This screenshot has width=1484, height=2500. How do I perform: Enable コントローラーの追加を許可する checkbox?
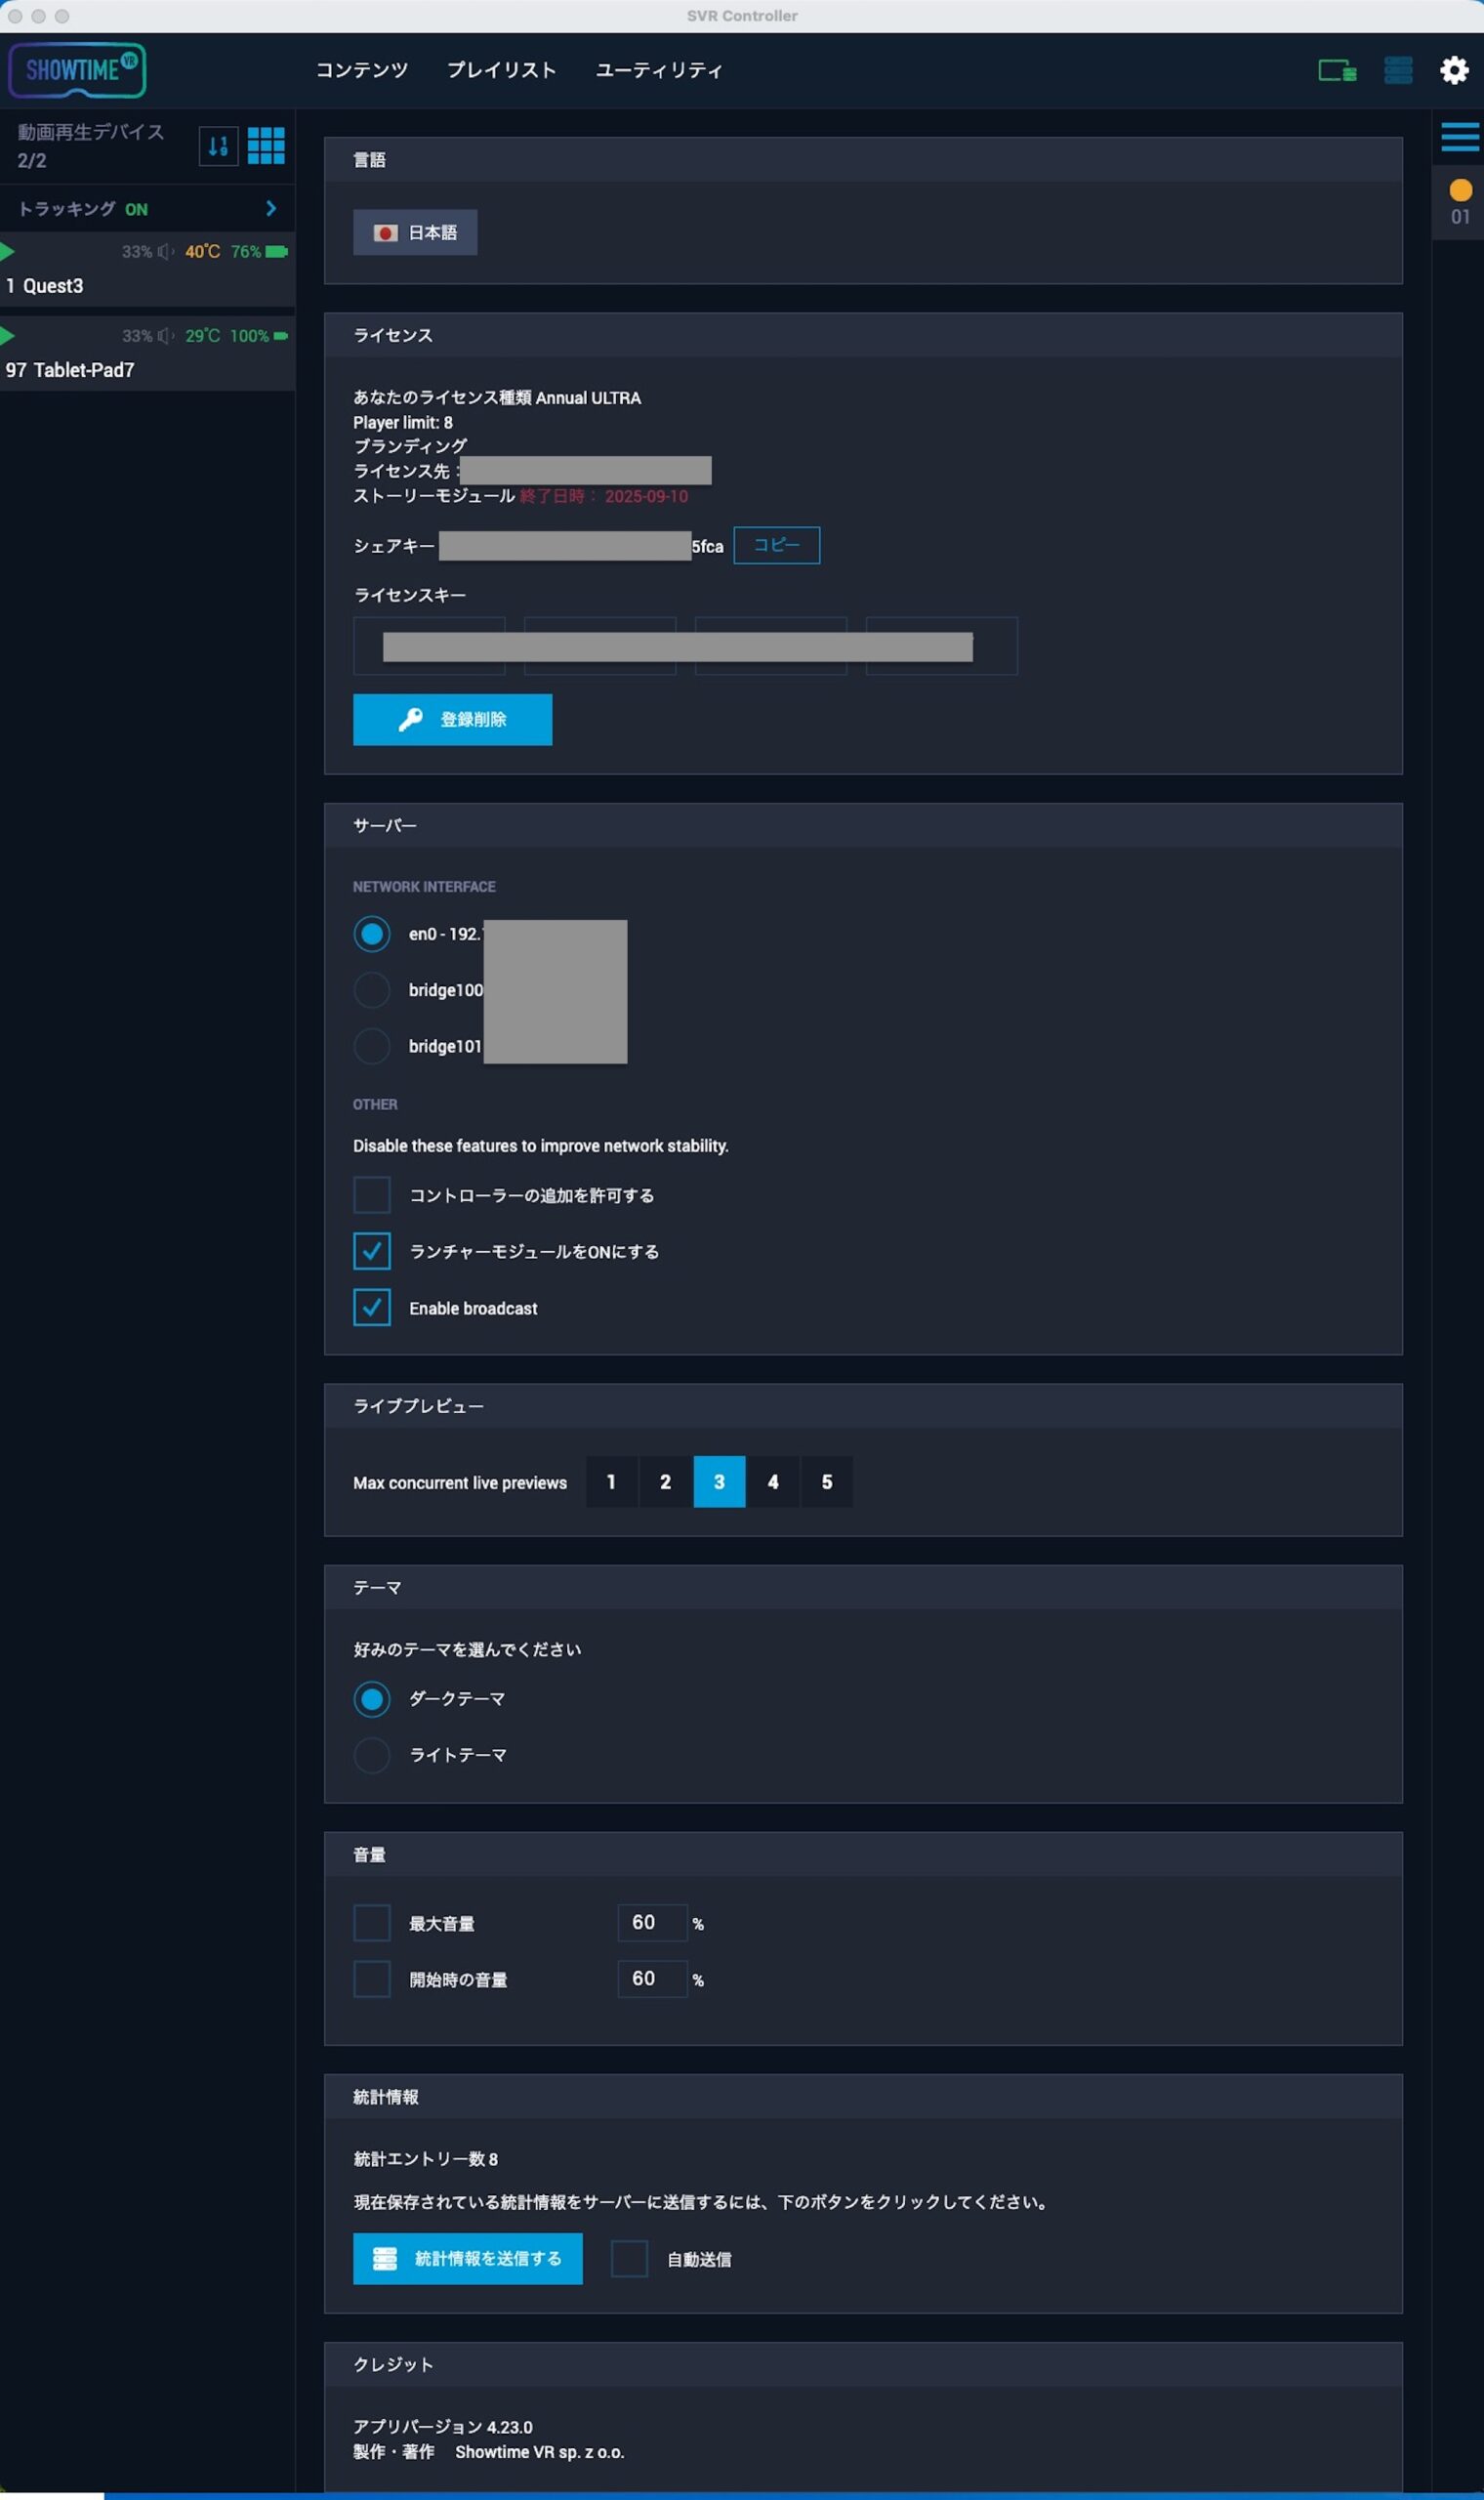pyautogui.click(x=372, y=1195)
